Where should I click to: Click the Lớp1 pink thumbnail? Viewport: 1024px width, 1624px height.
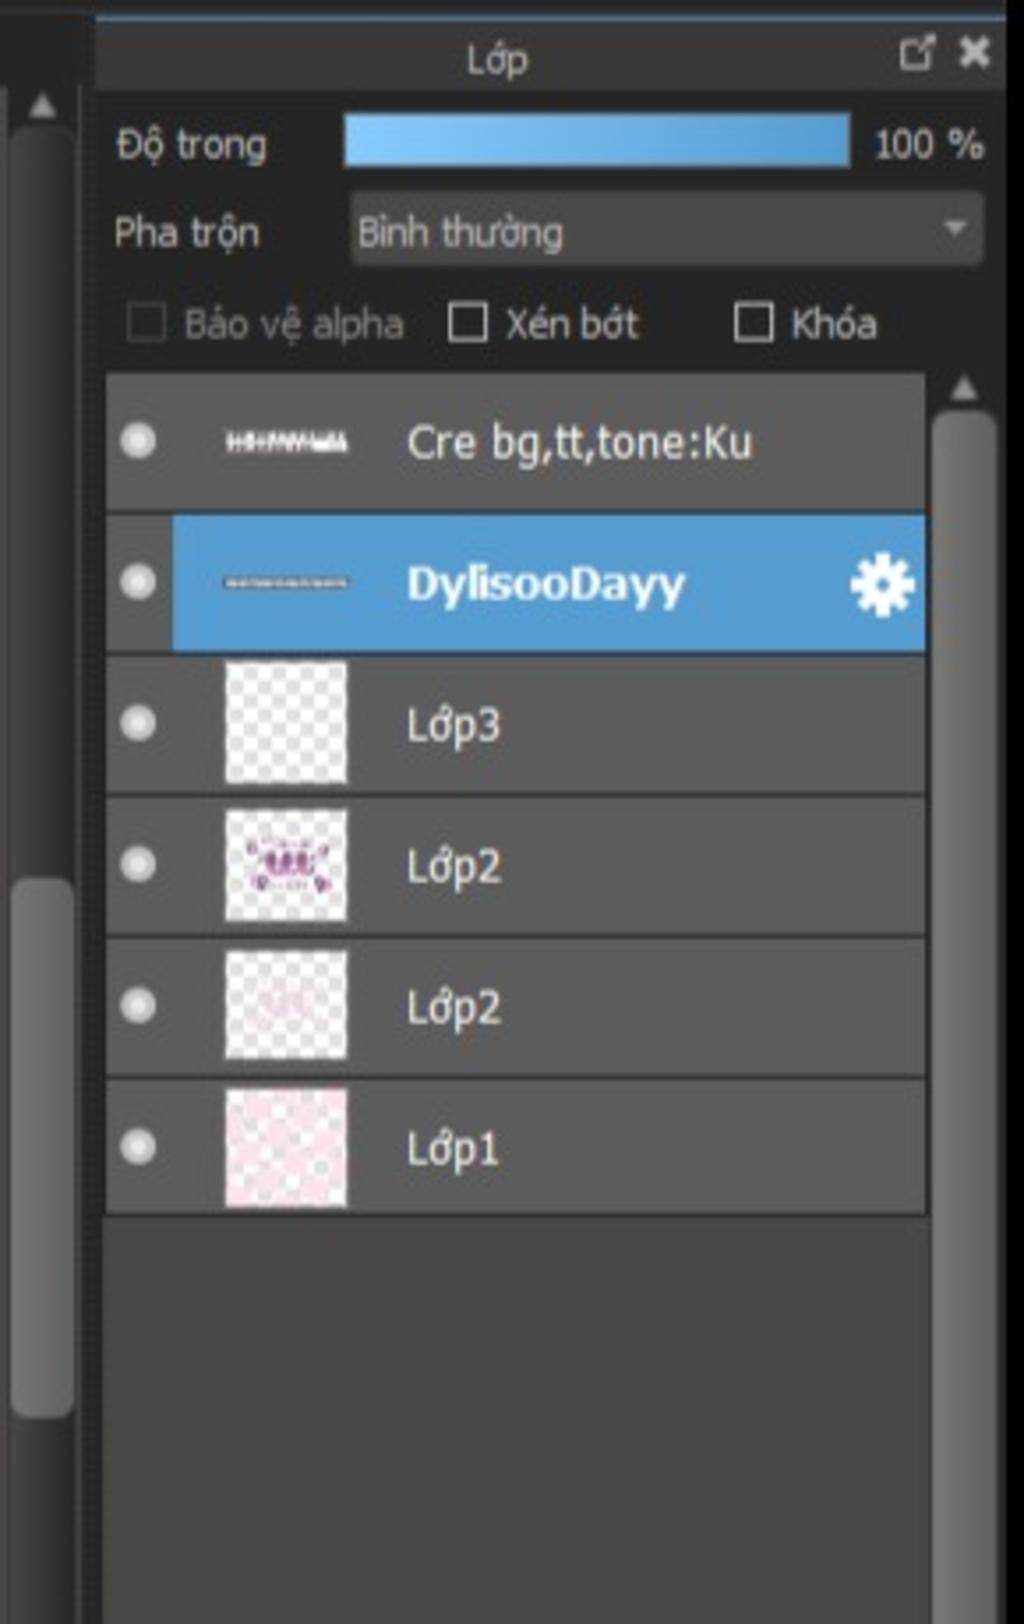pos(286,1147)
